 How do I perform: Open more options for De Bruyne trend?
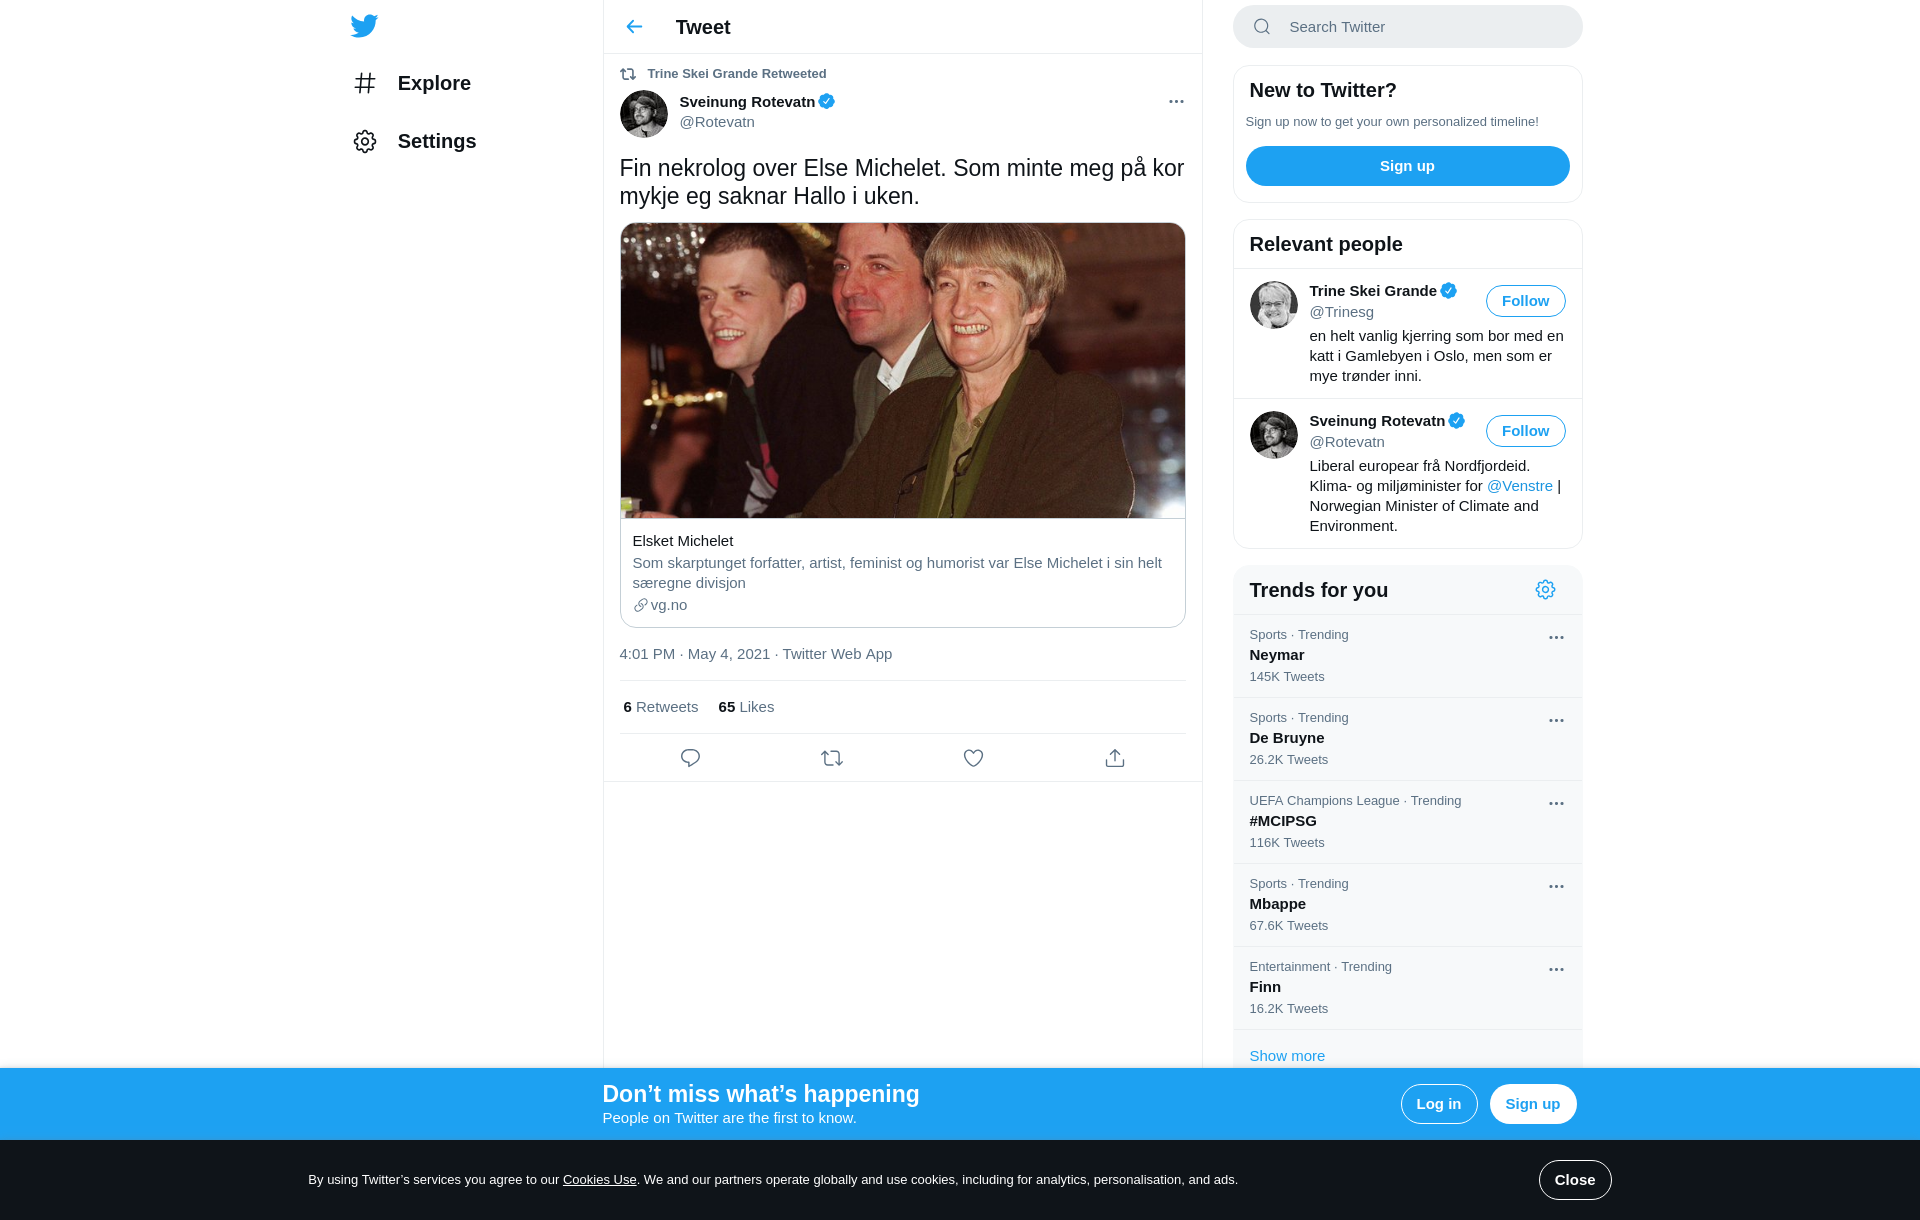coord(1556,721)
